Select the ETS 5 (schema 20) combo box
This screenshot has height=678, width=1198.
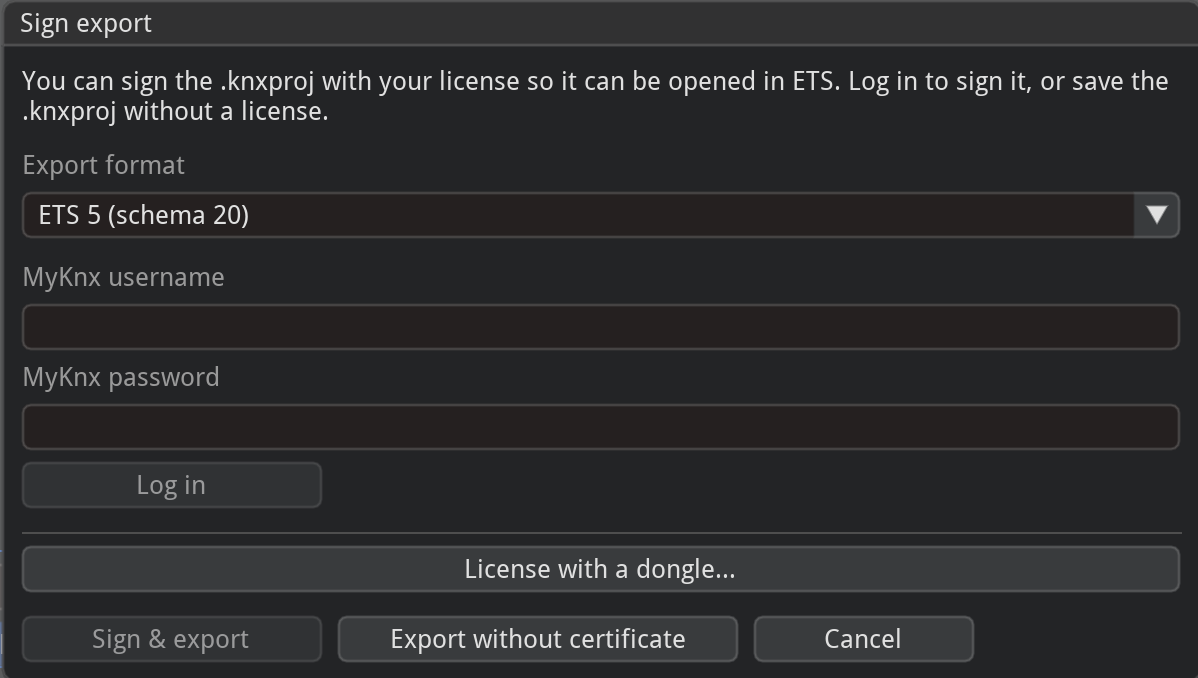[x=601, y=215]
